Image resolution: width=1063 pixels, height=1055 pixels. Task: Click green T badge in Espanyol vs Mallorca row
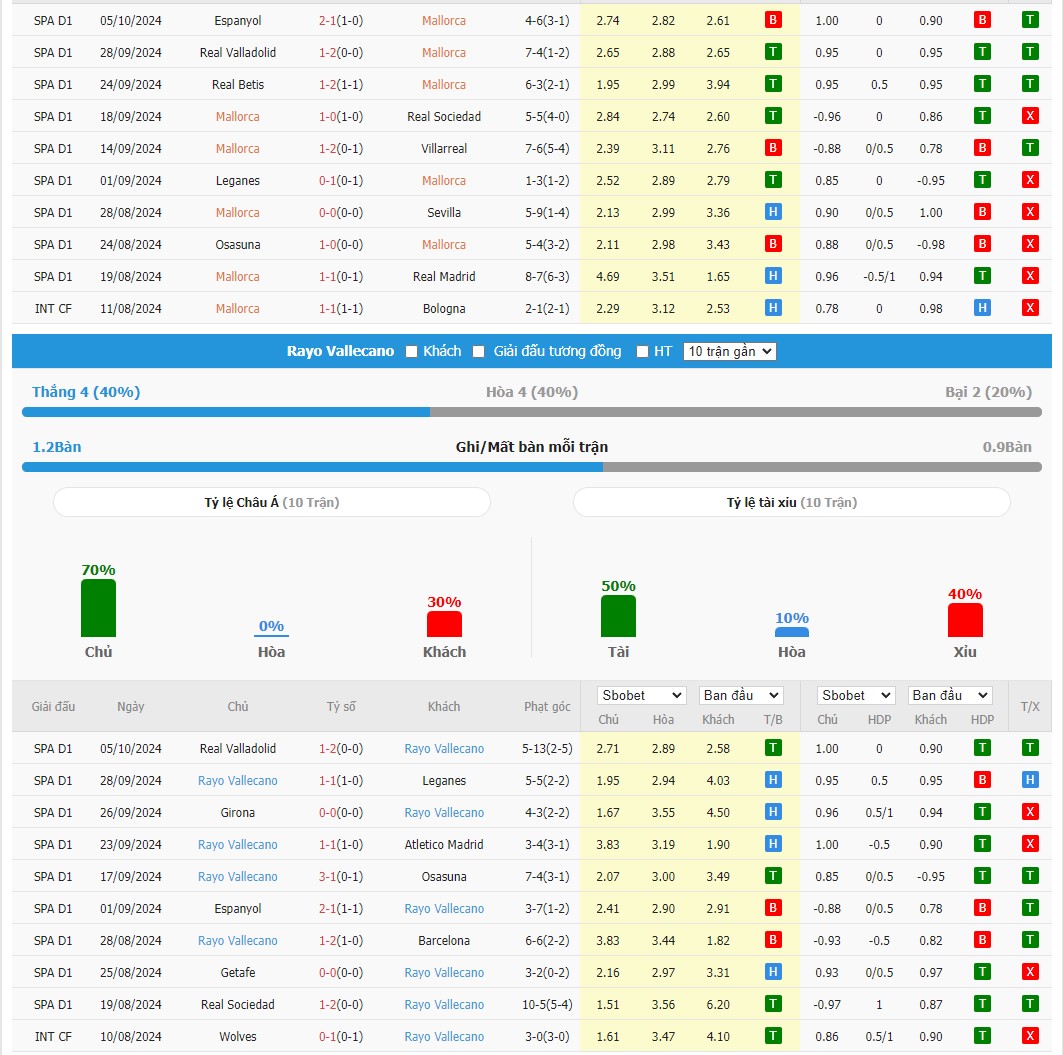click(x=1030, y=20)
